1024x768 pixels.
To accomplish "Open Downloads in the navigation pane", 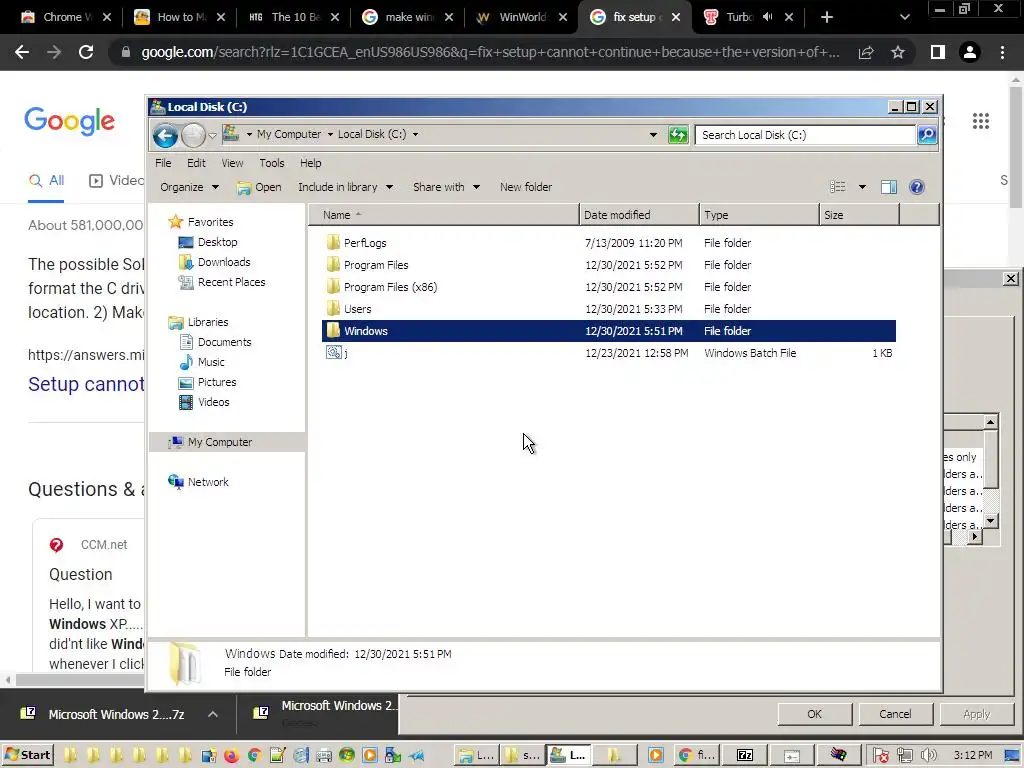I will pyautogui.click(x=223, y=262).
